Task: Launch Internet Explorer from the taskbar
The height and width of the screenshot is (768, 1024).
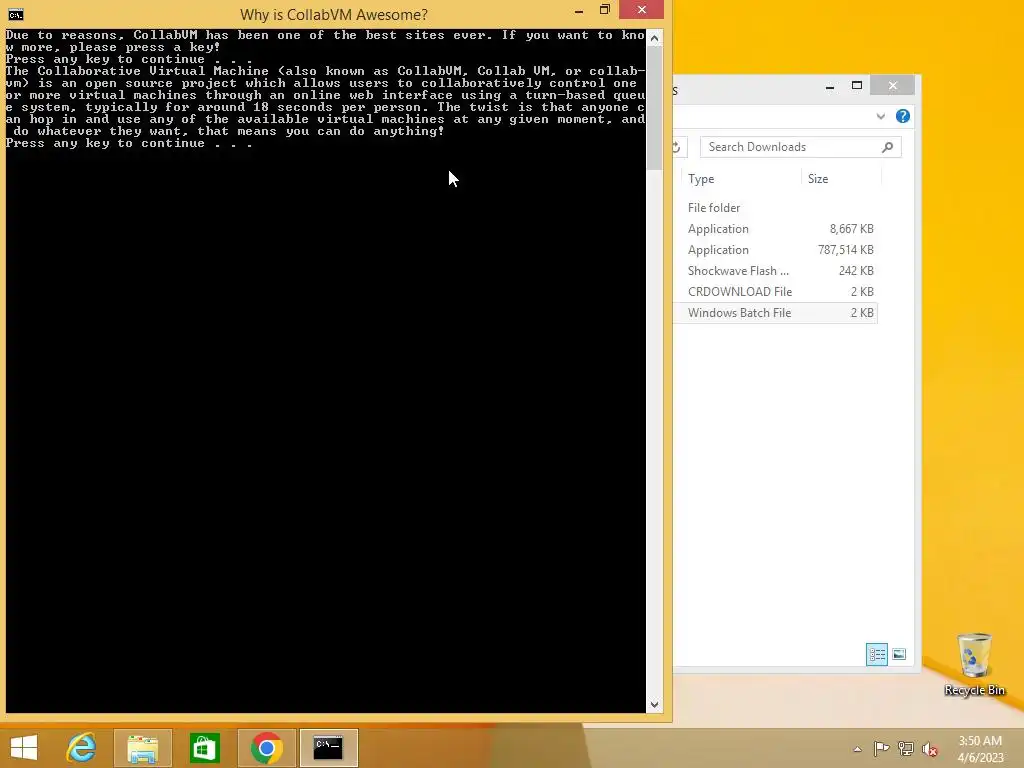Action: 82,748
